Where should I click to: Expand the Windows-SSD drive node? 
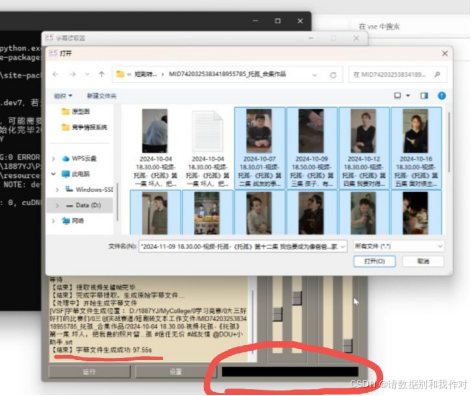coord(57,190)
